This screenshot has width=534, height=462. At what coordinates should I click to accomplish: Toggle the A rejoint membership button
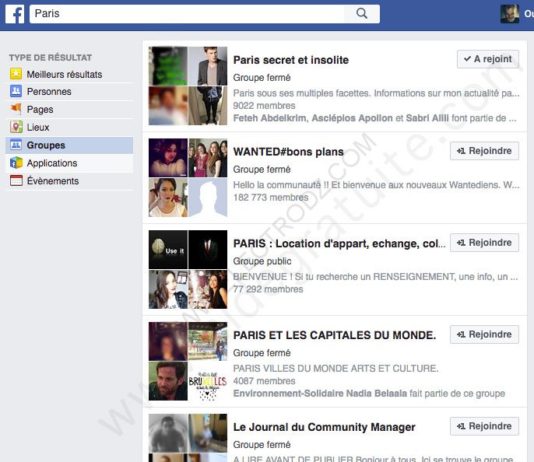coord(488,59)
